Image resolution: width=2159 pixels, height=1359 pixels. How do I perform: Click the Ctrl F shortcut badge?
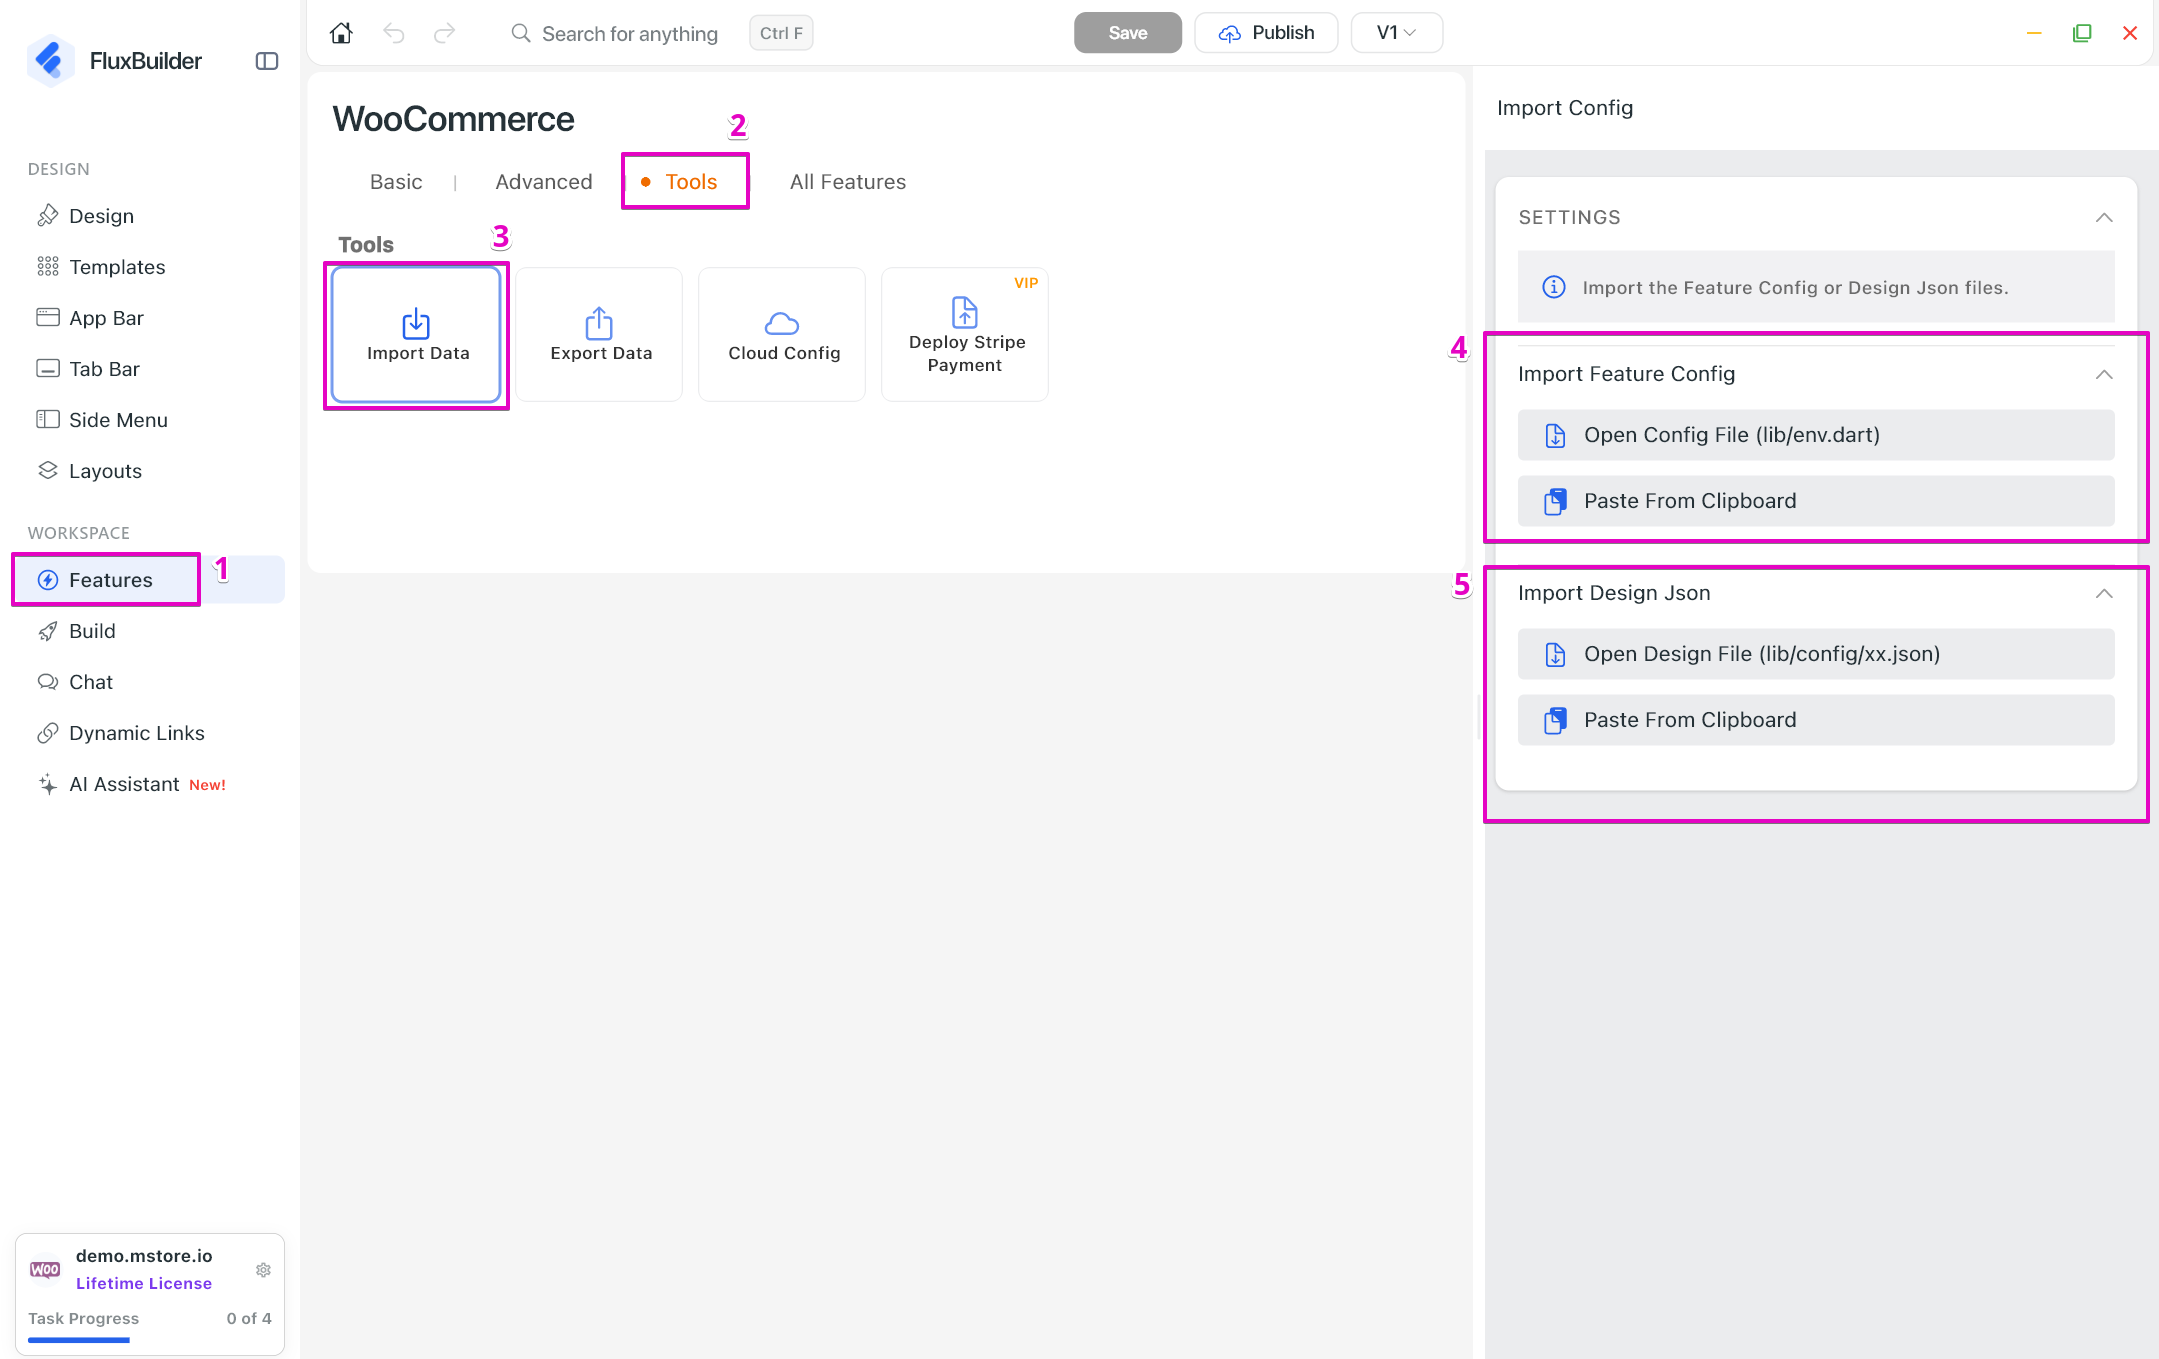point(781,33)
